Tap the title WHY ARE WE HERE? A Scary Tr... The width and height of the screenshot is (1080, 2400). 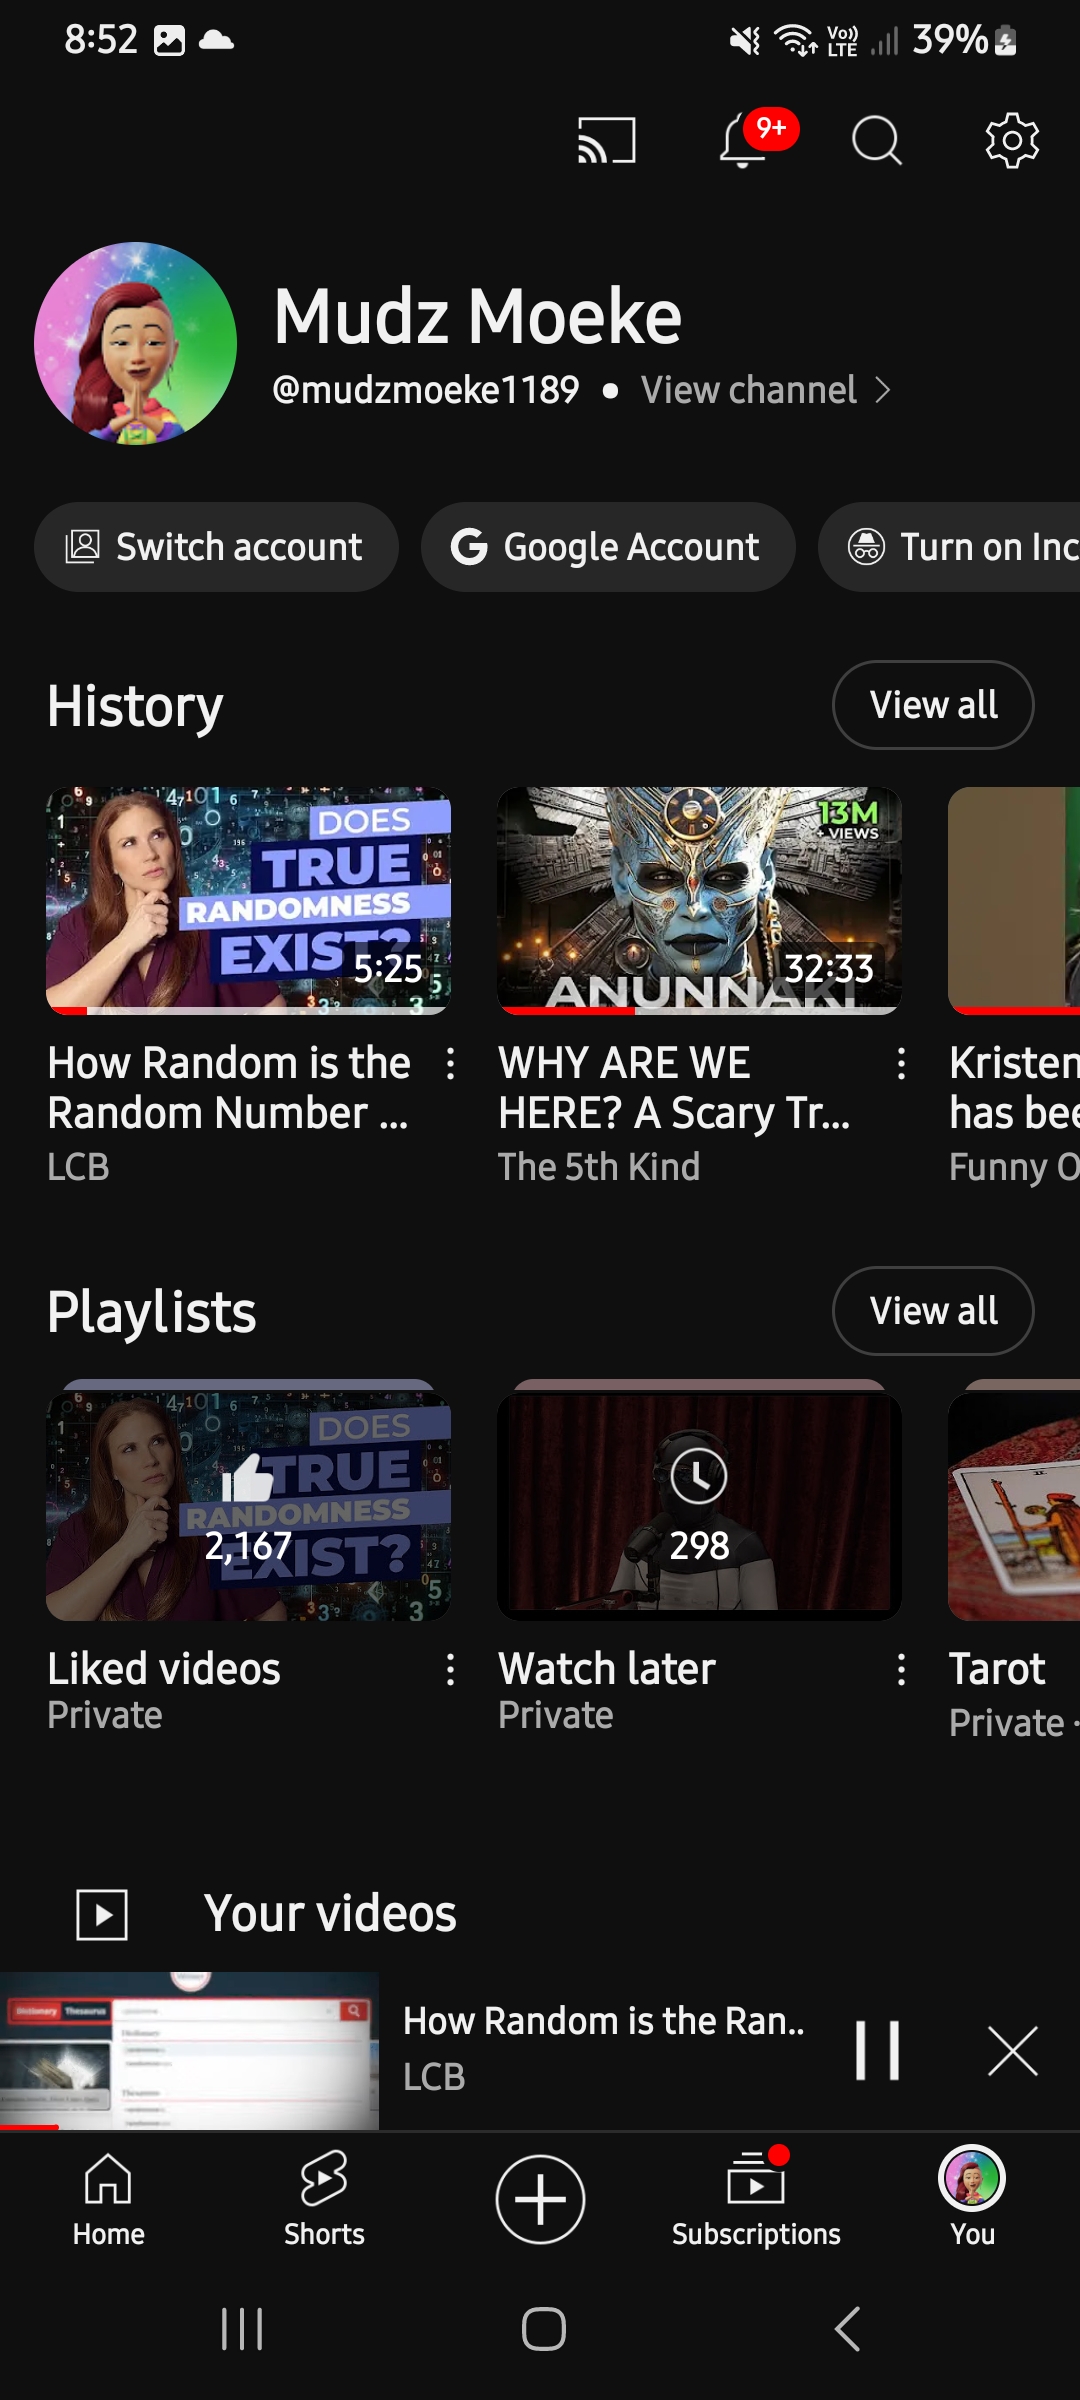pyautogui.click(x=675, y=1088)
